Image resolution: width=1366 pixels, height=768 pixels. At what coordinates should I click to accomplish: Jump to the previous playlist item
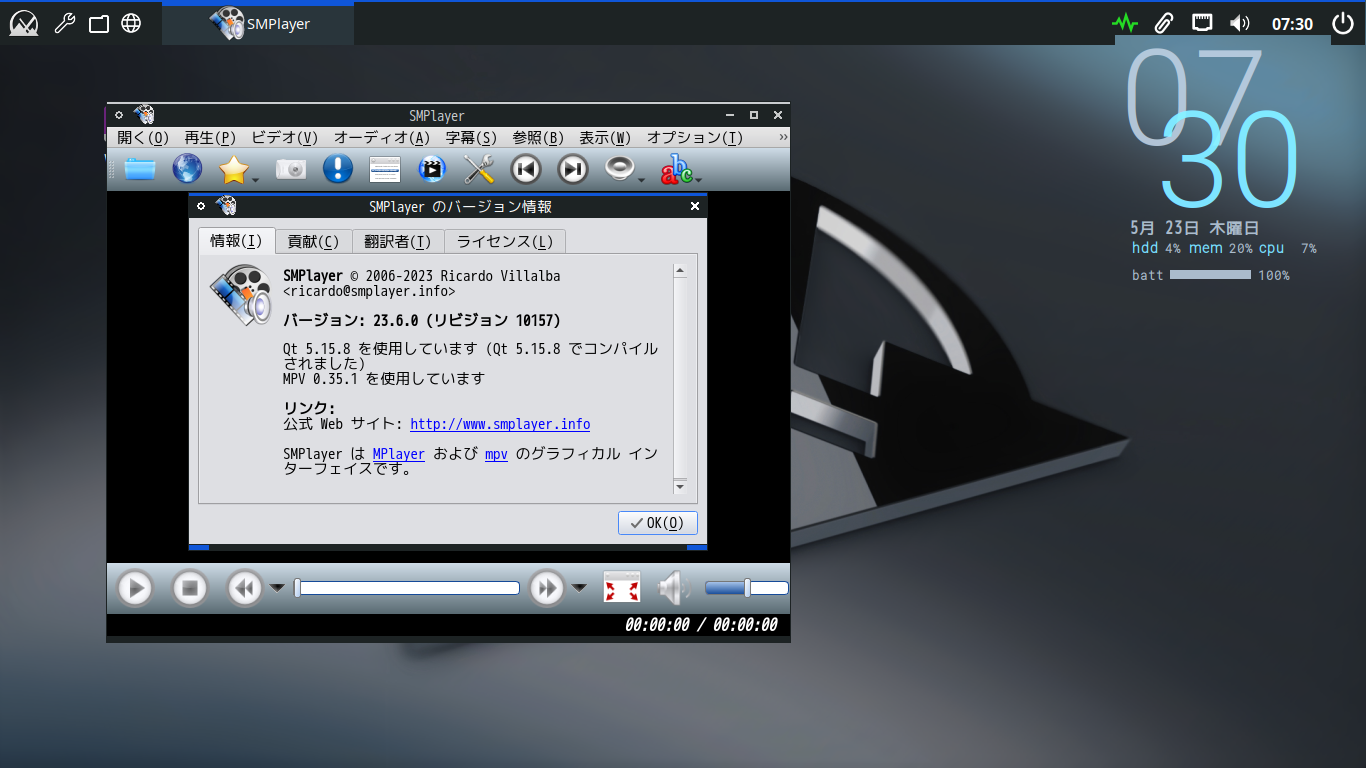pyautogui.click(x=526, y=169)
